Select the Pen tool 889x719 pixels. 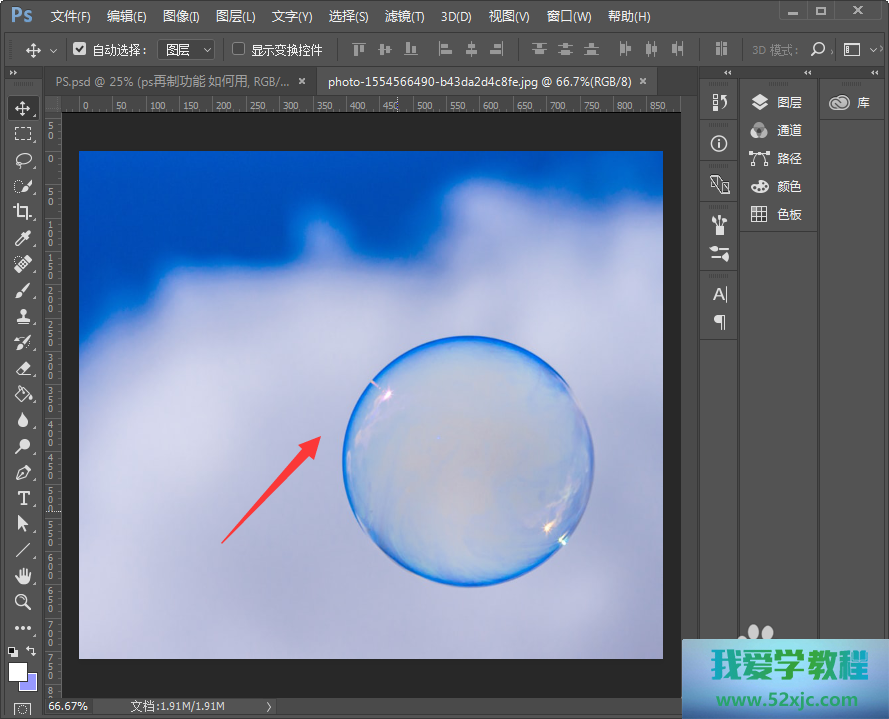[23, 472]
